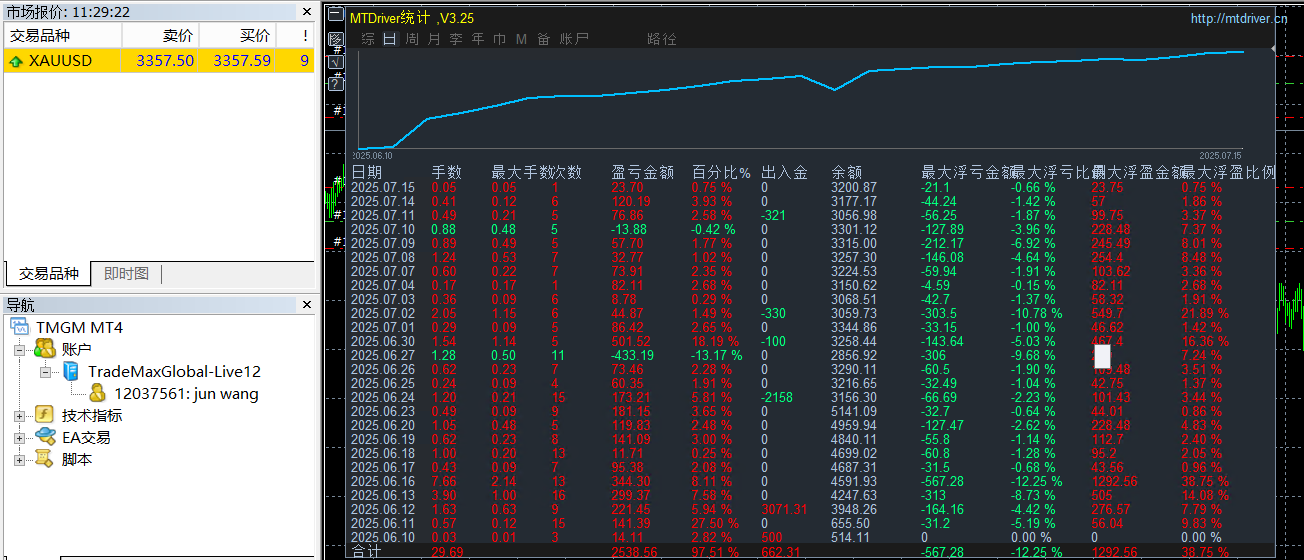The image size is (1304, 560).
Task: Click the 脚本 scripts scroll icon
Action: tap(44, 459)
